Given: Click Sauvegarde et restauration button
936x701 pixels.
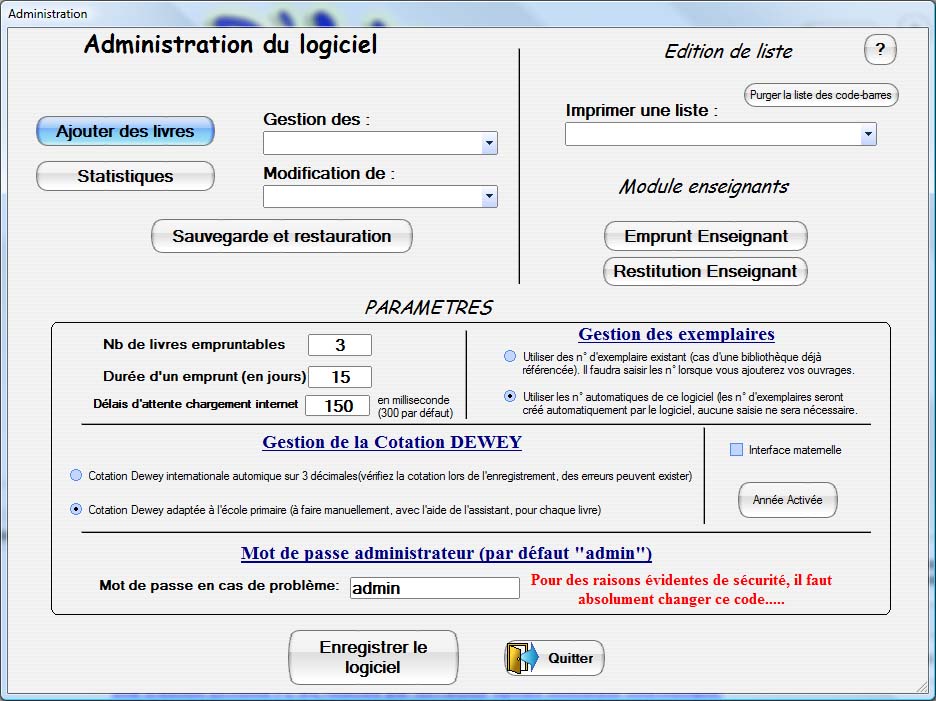Looking at the screenshot, I should click(x=281, y=237).
